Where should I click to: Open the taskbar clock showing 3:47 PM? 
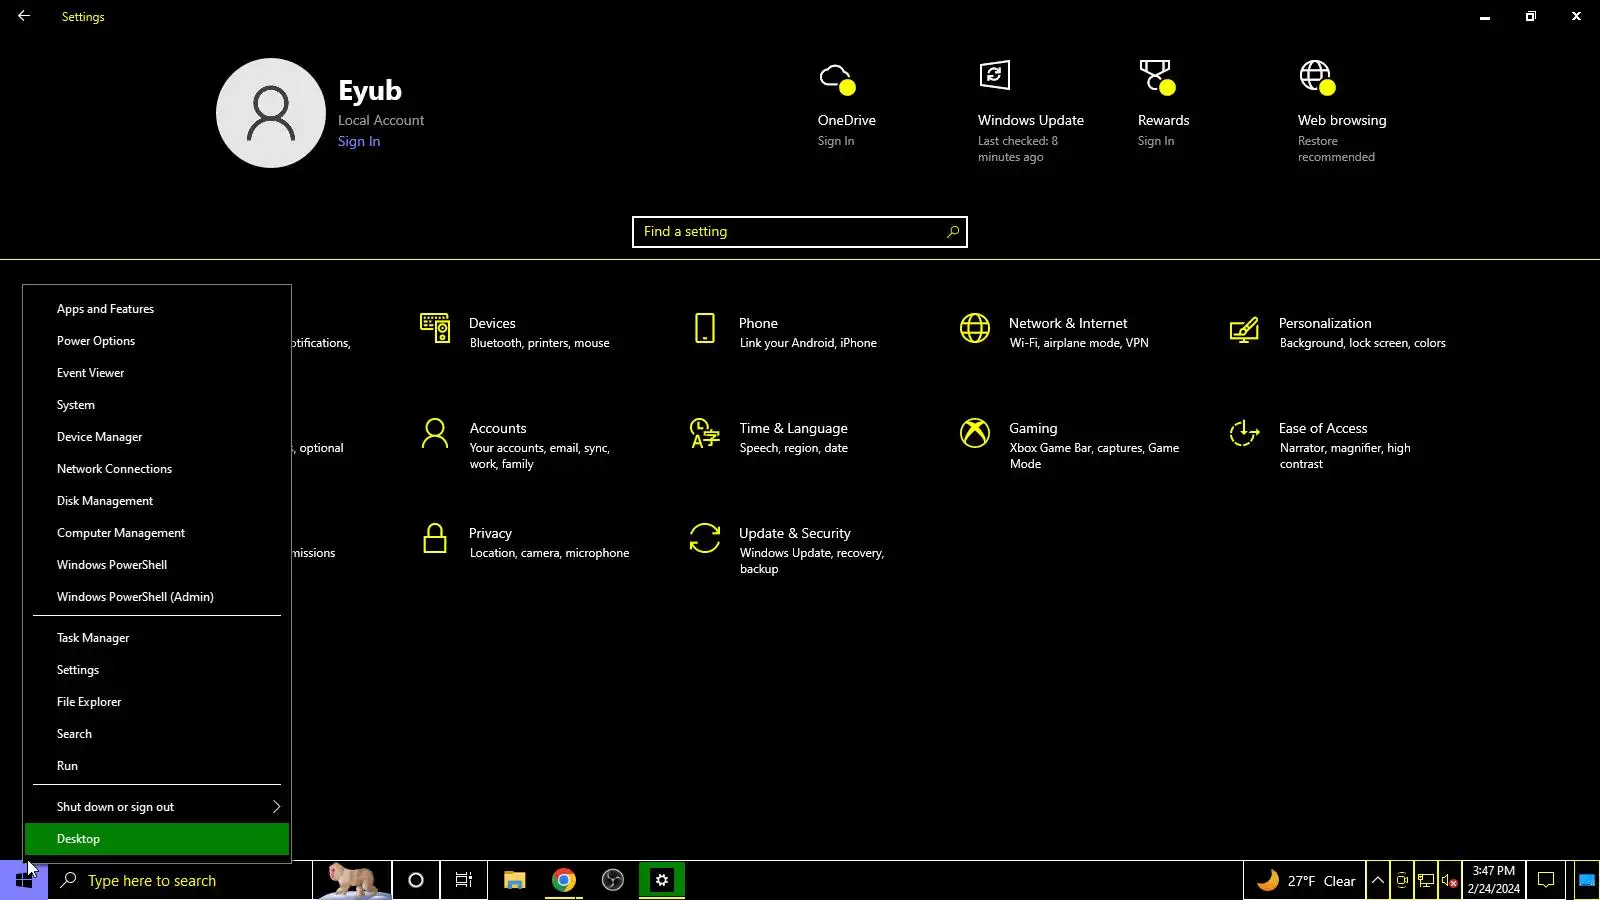1494,880
